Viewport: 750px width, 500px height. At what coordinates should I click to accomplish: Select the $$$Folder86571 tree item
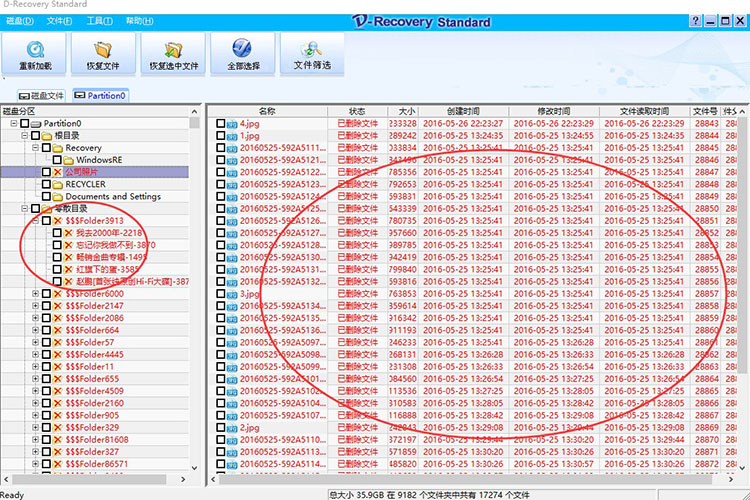[x=96, y=464]
